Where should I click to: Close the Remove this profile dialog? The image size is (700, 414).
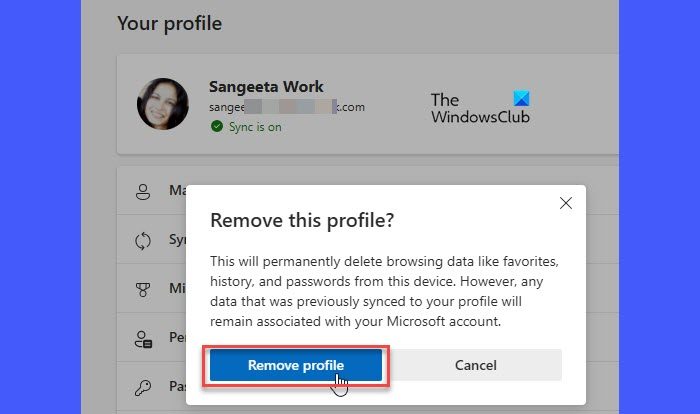click(x=566, y=203)
